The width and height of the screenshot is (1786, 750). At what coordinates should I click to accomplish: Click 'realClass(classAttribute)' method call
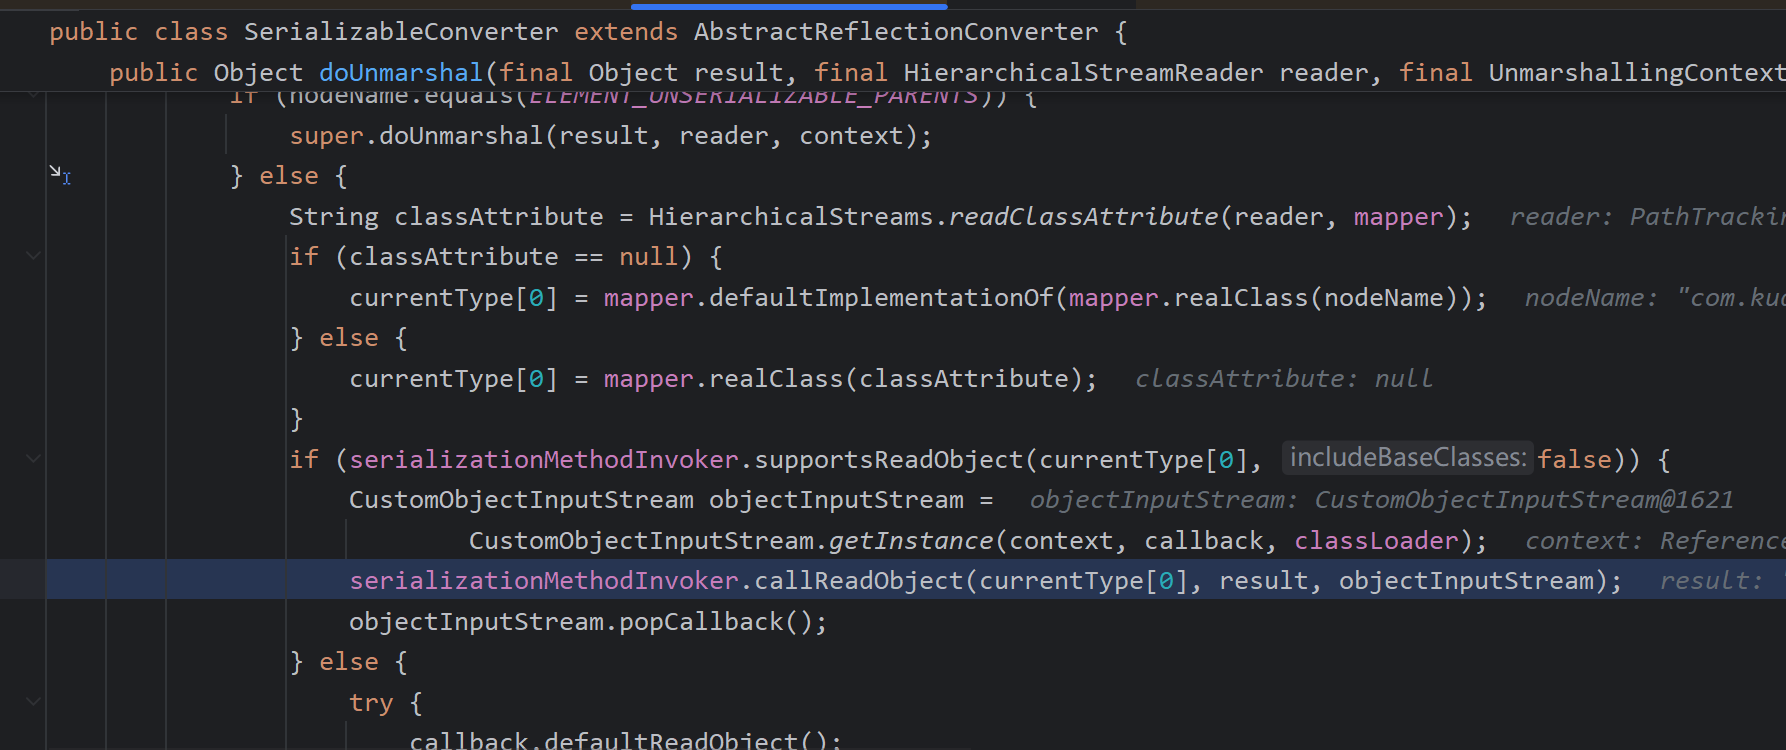[x=895, y=379]
